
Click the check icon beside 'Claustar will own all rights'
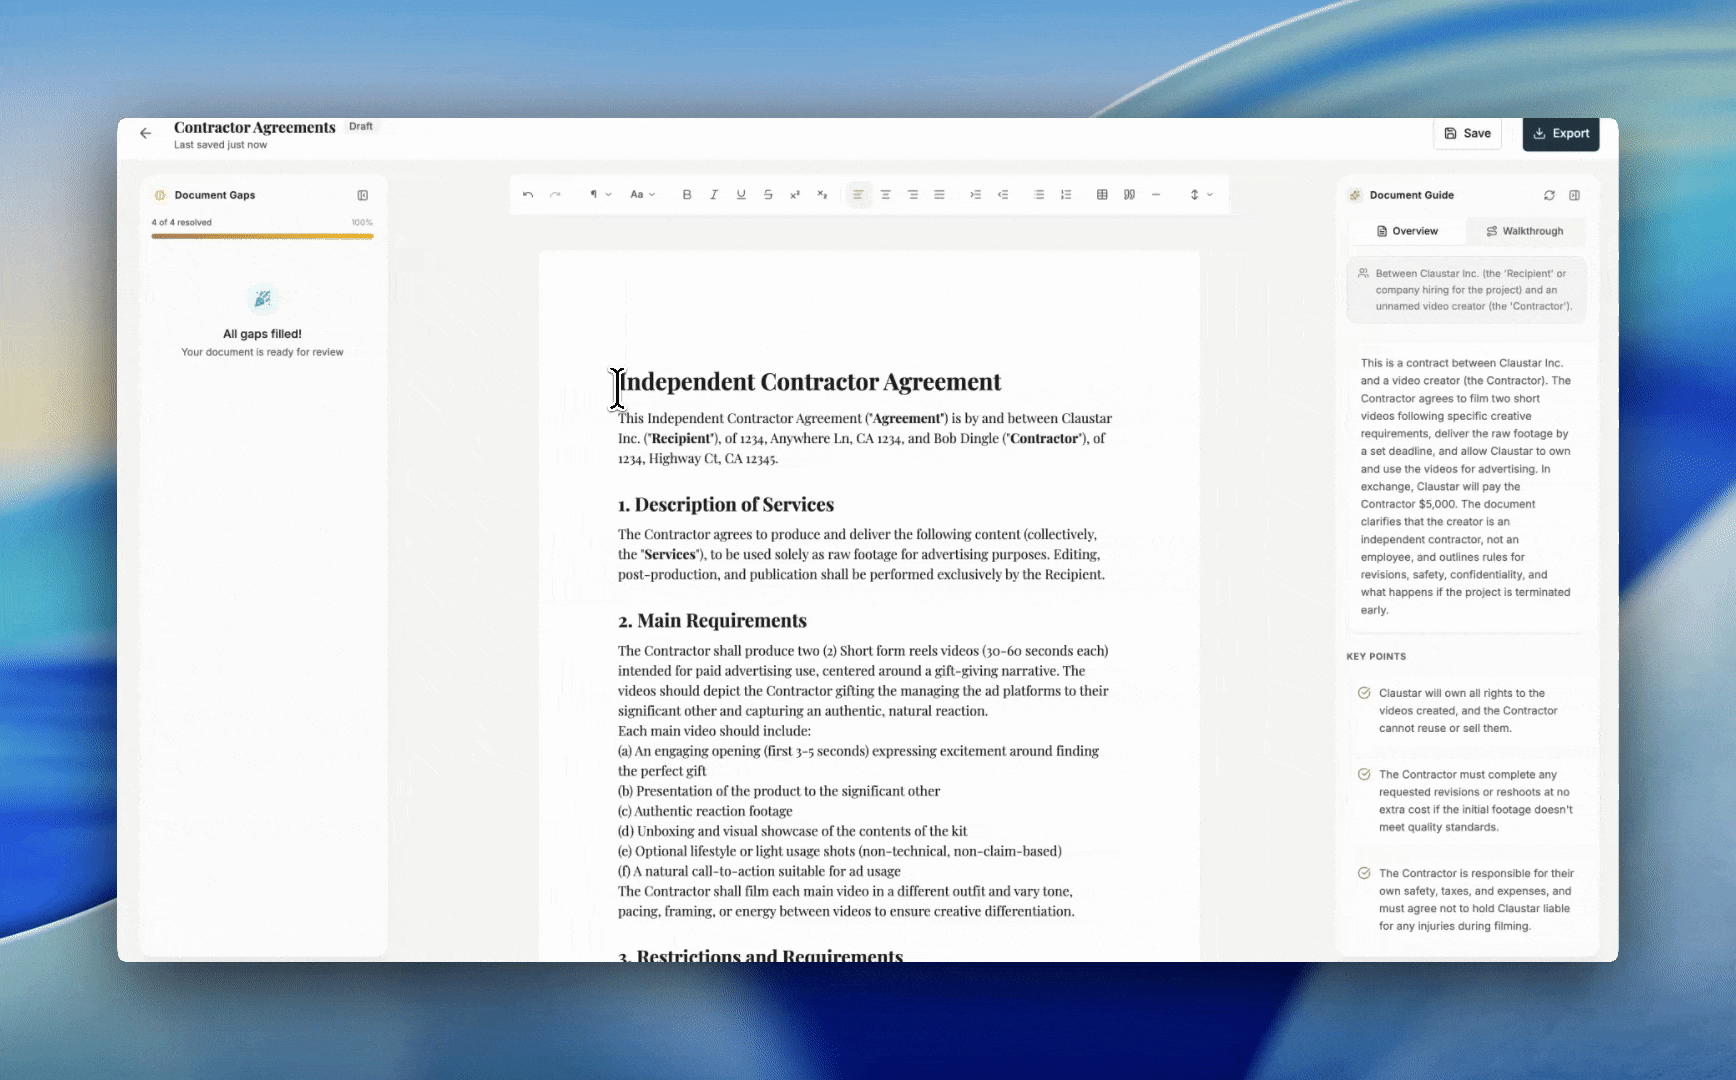[1364, 693]
